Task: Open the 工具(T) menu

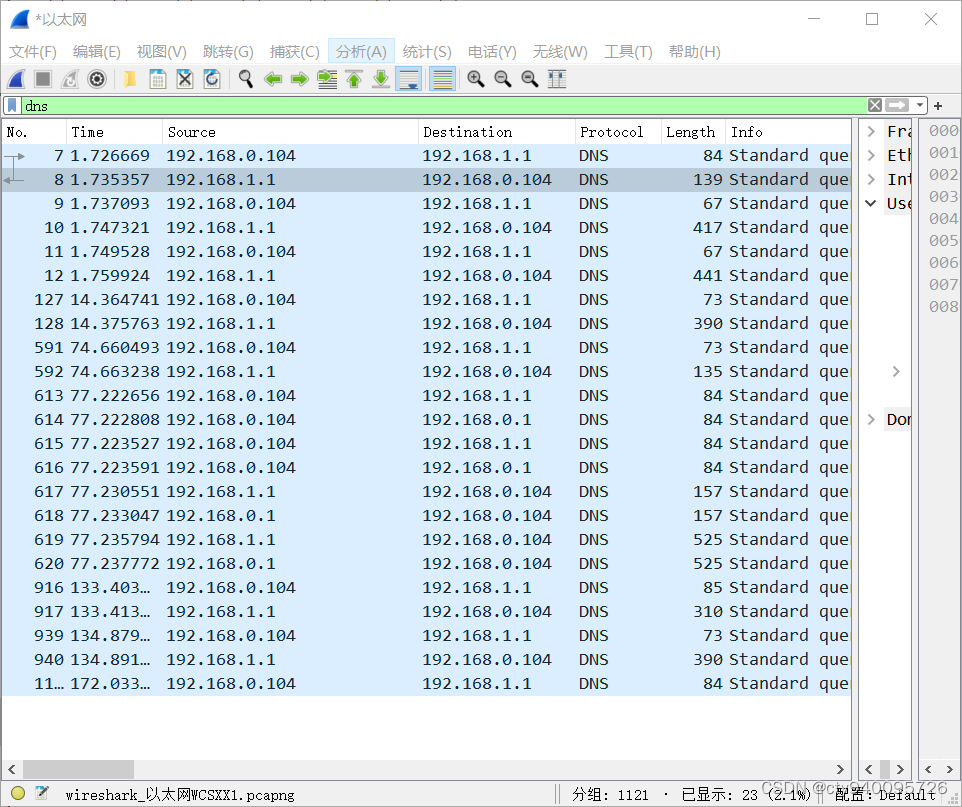Action: tap(628, 52)
